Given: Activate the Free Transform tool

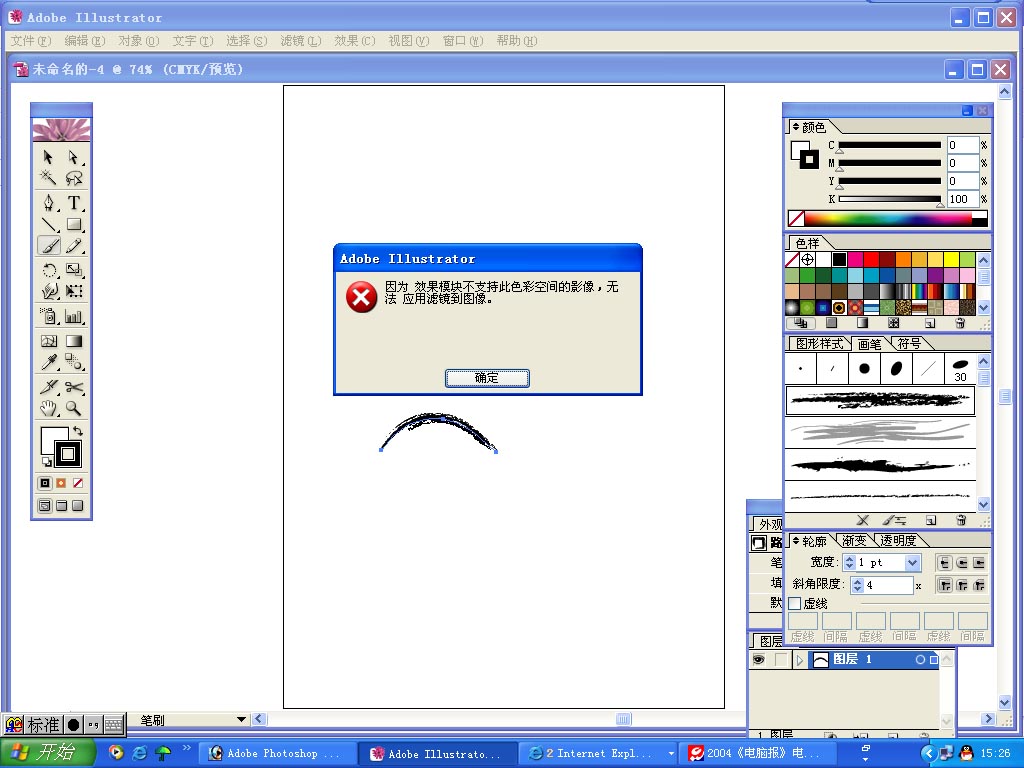Looking at the screenshot, I should click(73, 291).
